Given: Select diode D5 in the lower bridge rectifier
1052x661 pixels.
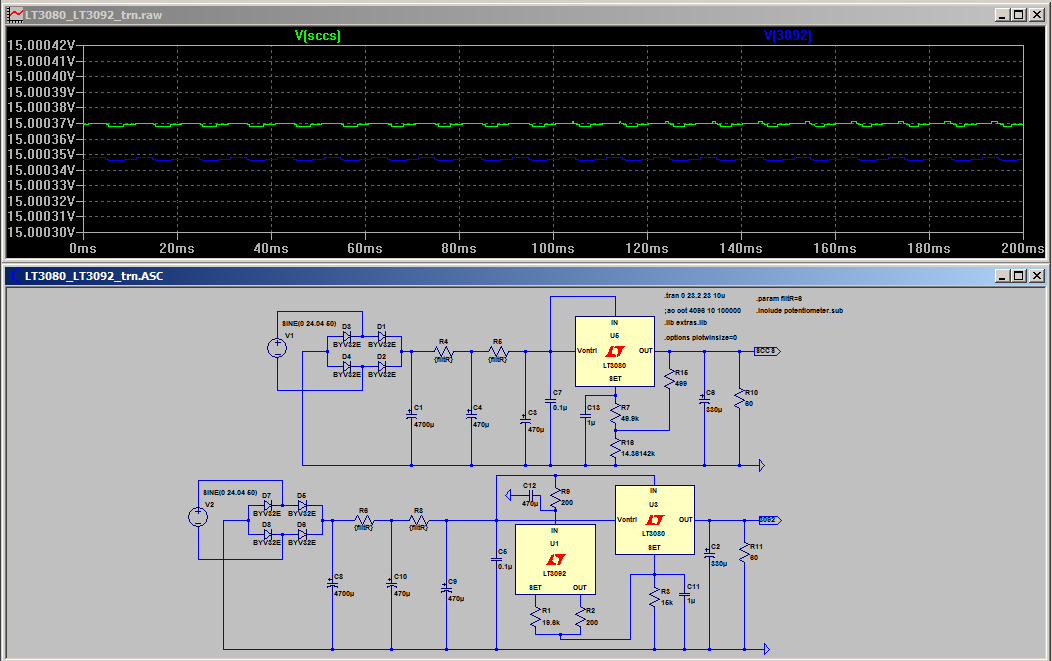Looking at the screenshot, I should coord(303,505).
